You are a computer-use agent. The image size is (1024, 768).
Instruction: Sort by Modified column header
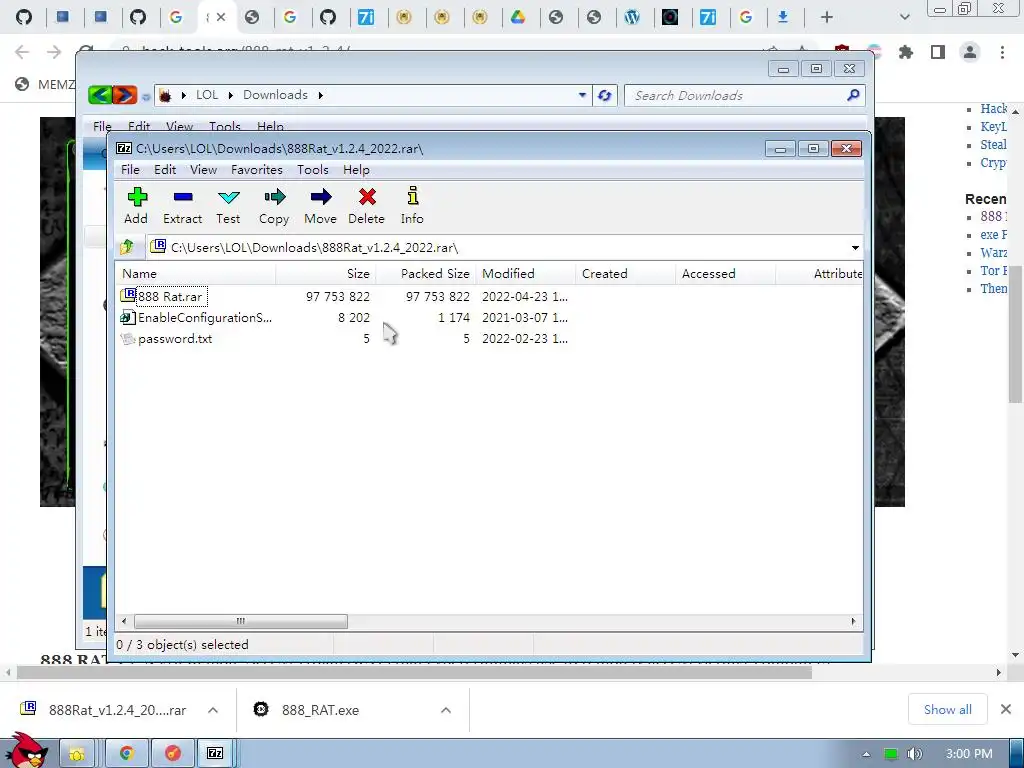(x=526, y=274)
